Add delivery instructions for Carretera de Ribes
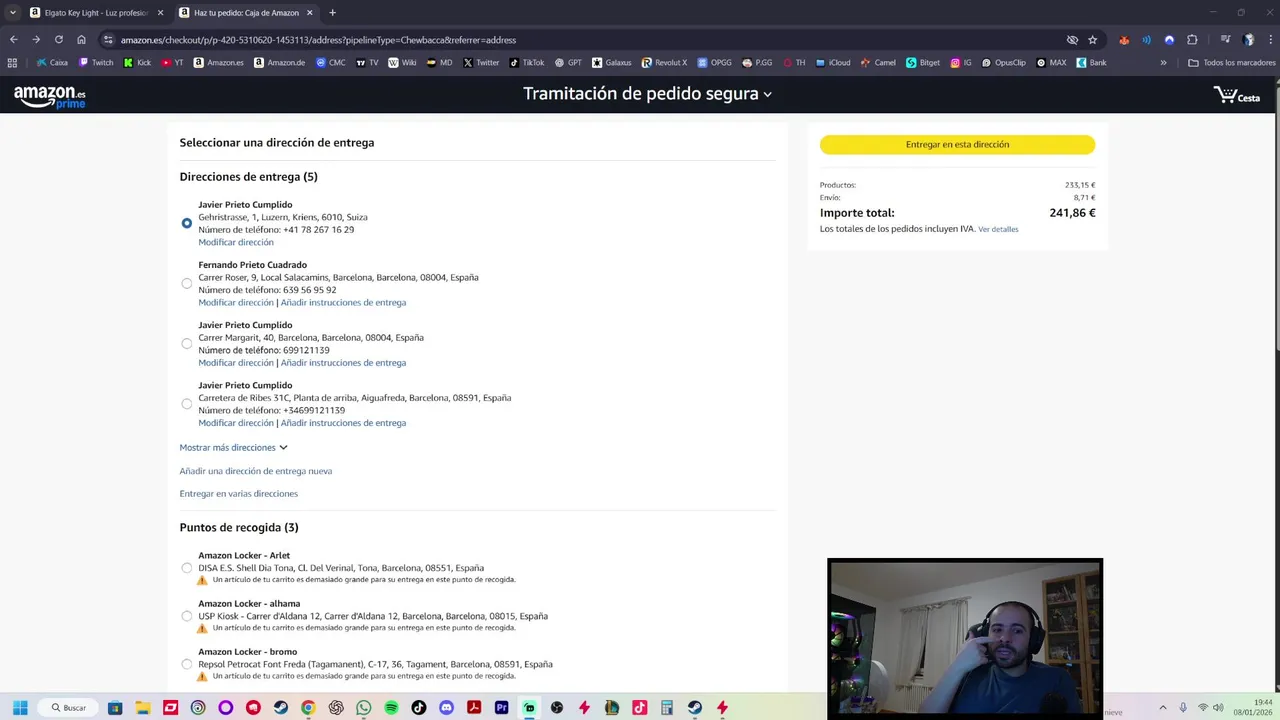 tap(343, 422)
